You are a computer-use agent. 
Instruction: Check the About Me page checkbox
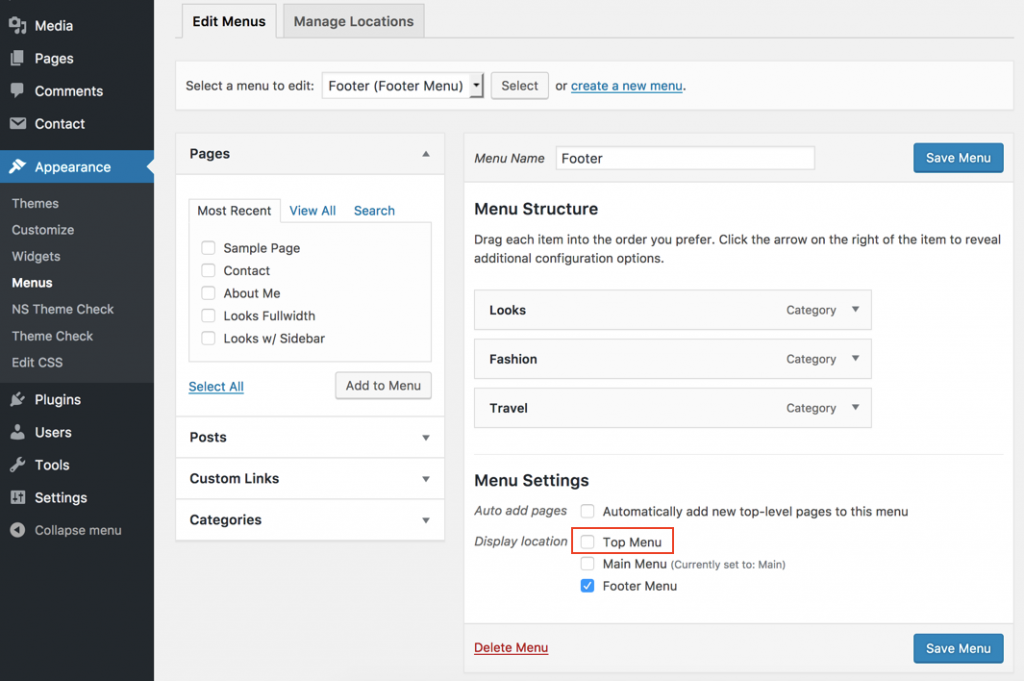pyautogui.click(x=208, y=293)
